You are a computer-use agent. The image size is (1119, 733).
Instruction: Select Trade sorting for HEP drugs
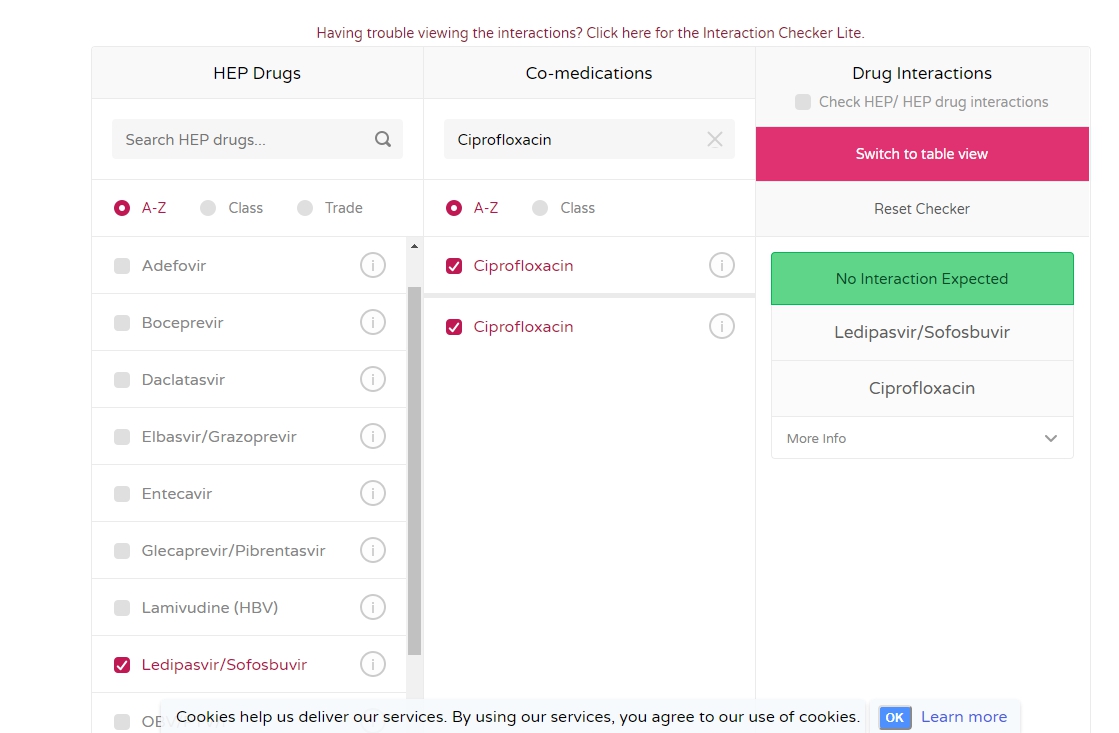coord(305,208)
